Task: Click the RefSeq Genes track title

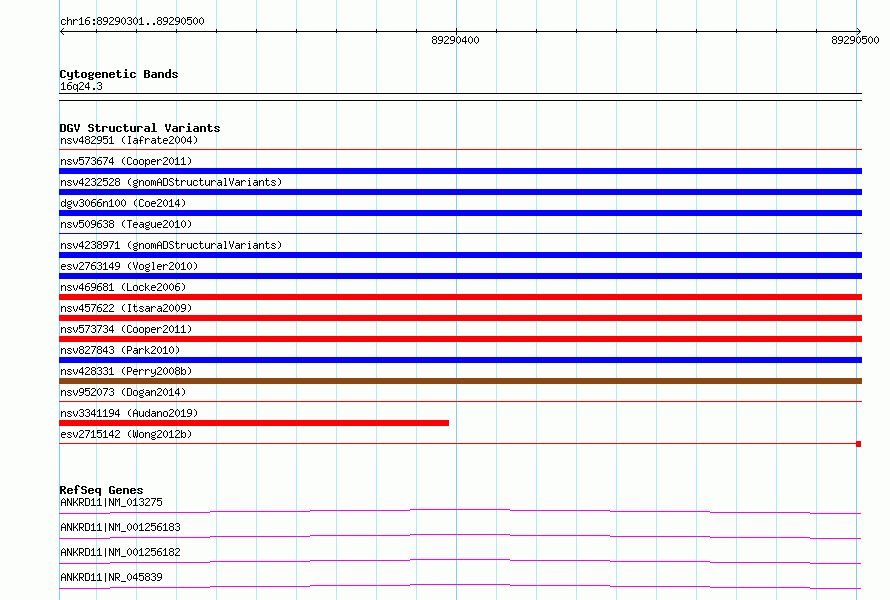Action: point(101,490)
